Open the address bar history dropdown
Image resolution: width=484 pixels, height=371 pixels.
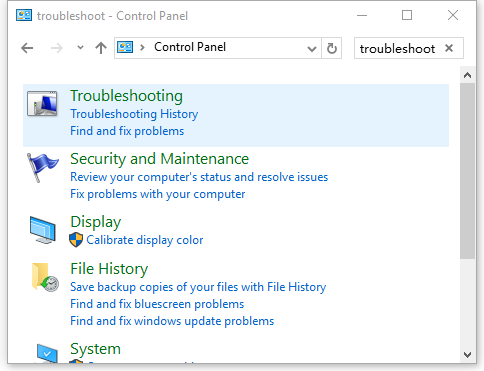coord(312,49)
